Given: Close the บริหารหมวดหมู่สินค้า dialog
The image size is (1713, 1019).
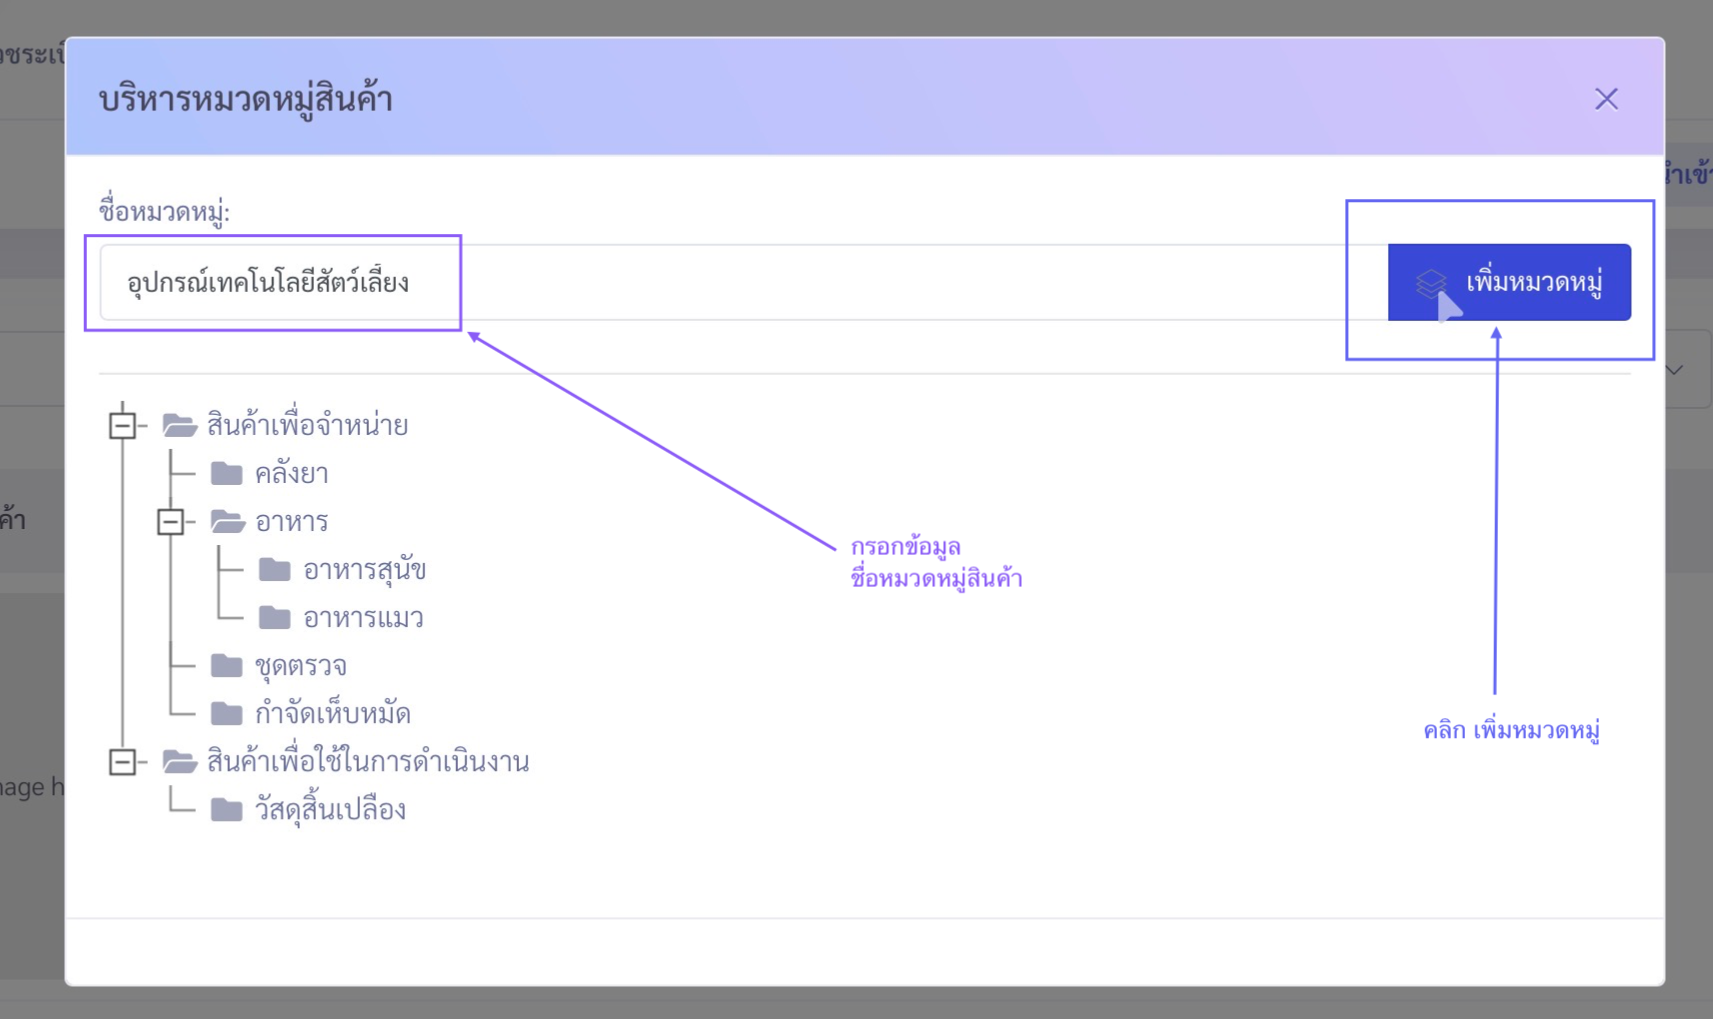Looking at the screenshot, I should (1606, 99).
